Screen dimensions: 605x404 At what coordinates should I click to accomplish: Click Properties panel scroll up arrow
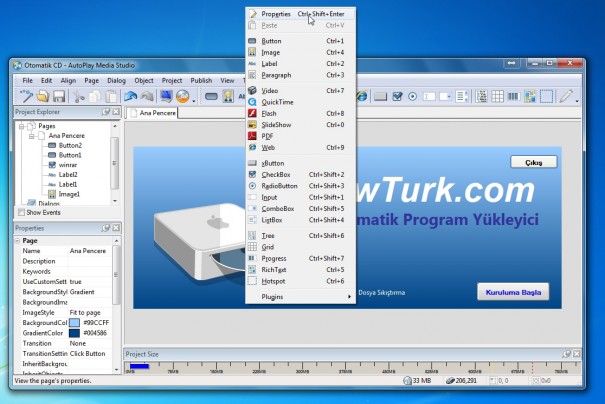(117, 241)
